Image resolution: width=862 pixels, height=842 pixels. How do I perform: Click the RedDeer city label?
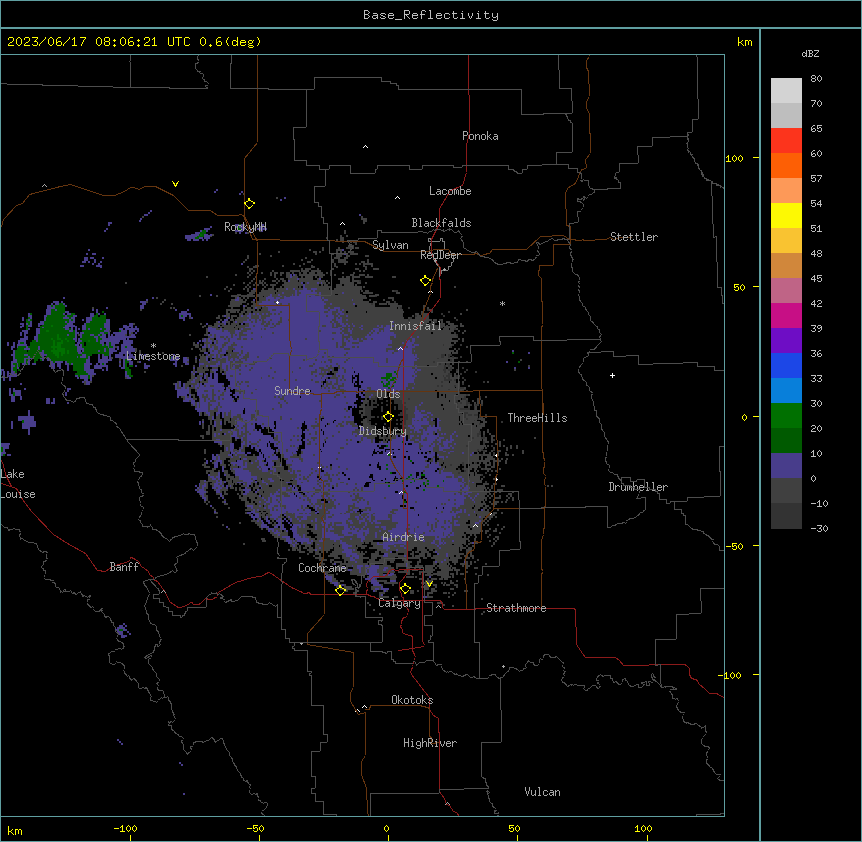pyautogui.click(x=440, y=255)
